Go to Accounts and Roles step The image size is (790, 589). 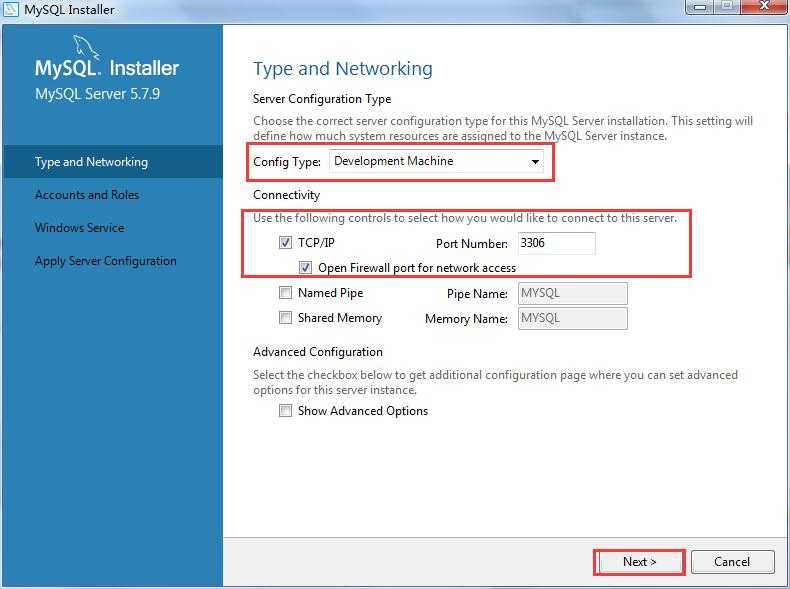(87, 195)
